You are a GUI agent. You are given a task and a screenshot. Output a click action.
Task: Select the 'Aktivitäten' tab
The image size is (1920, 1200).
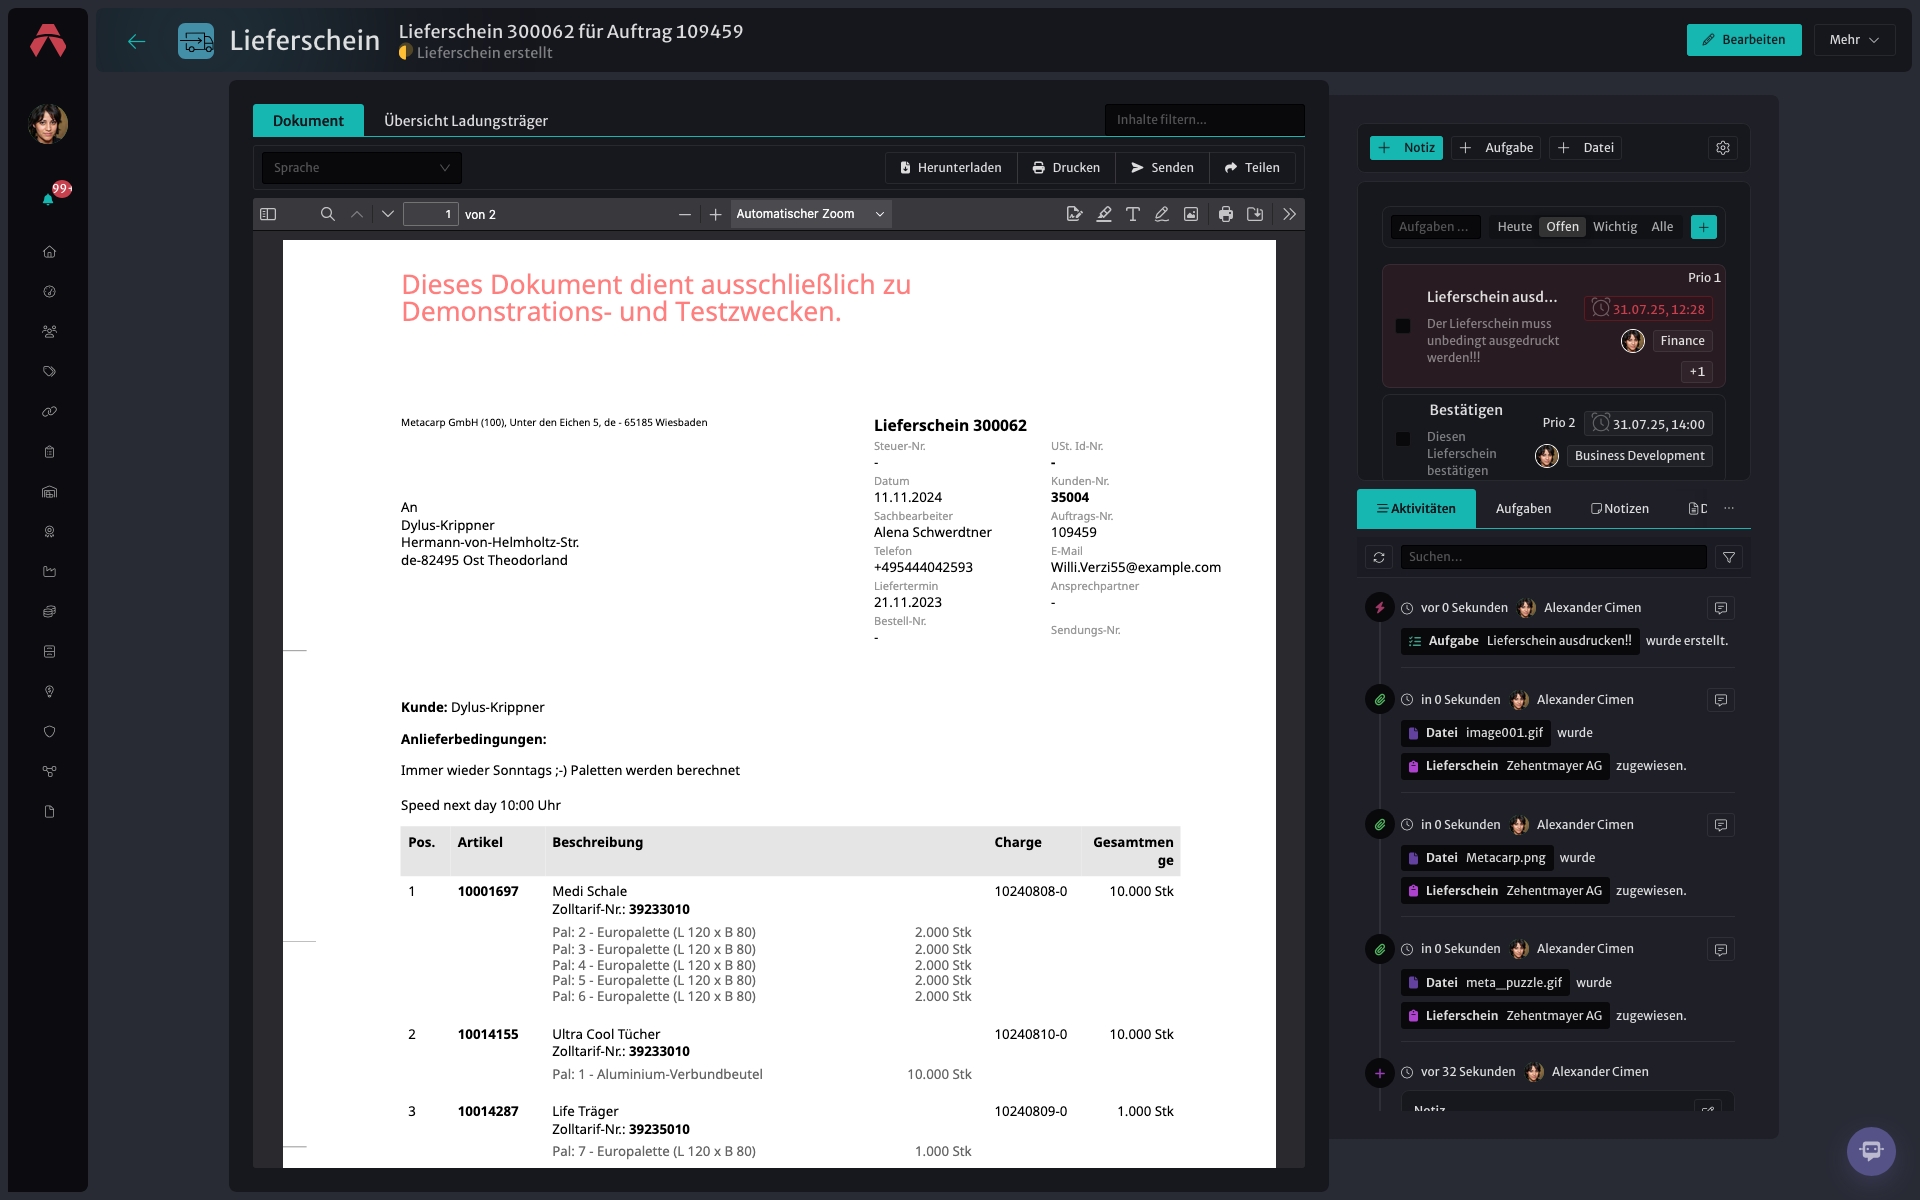click(x=1416, y=509)
